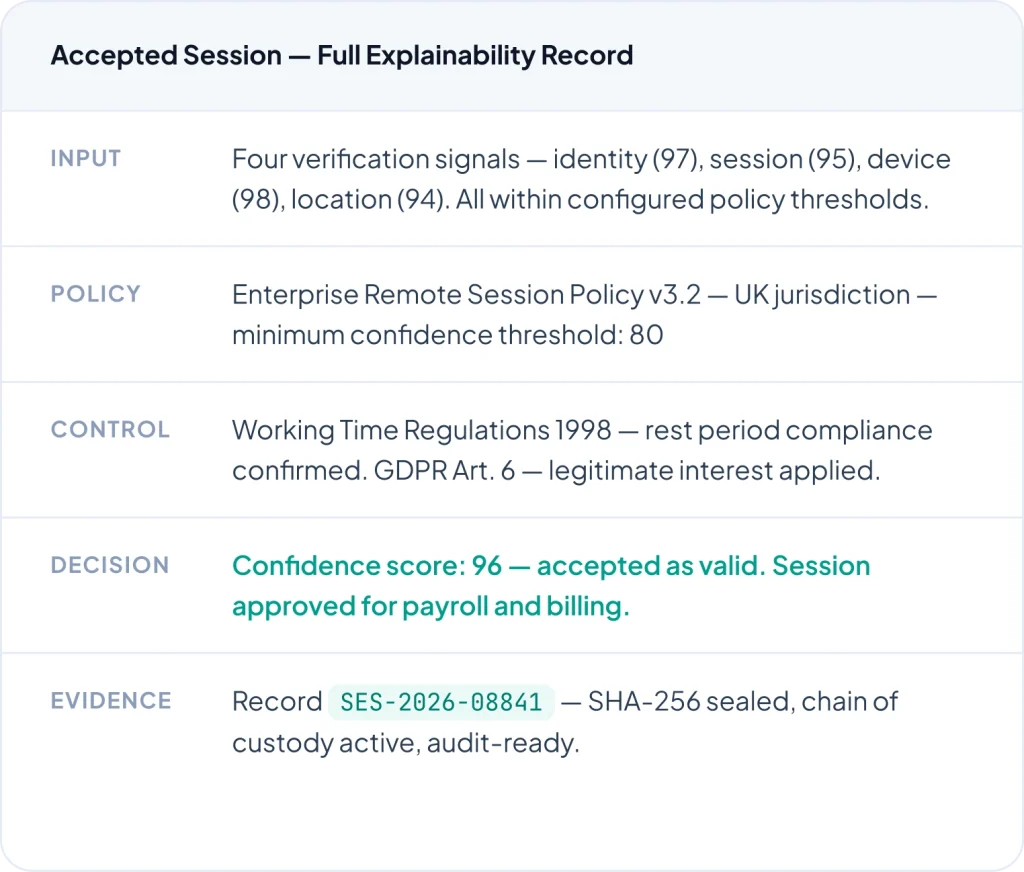
Task: Select the EVIDENCE row label
Action: click(111, 701)
